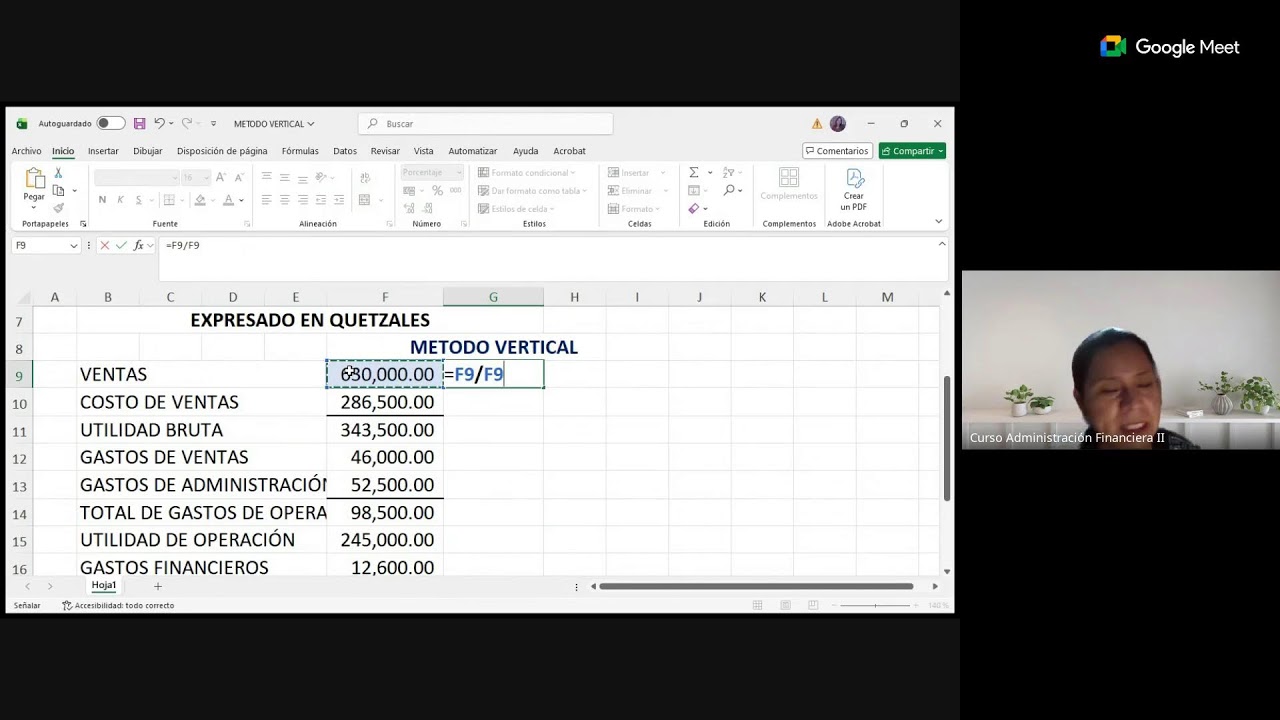Open Insert Function via the fx icon

139,245
